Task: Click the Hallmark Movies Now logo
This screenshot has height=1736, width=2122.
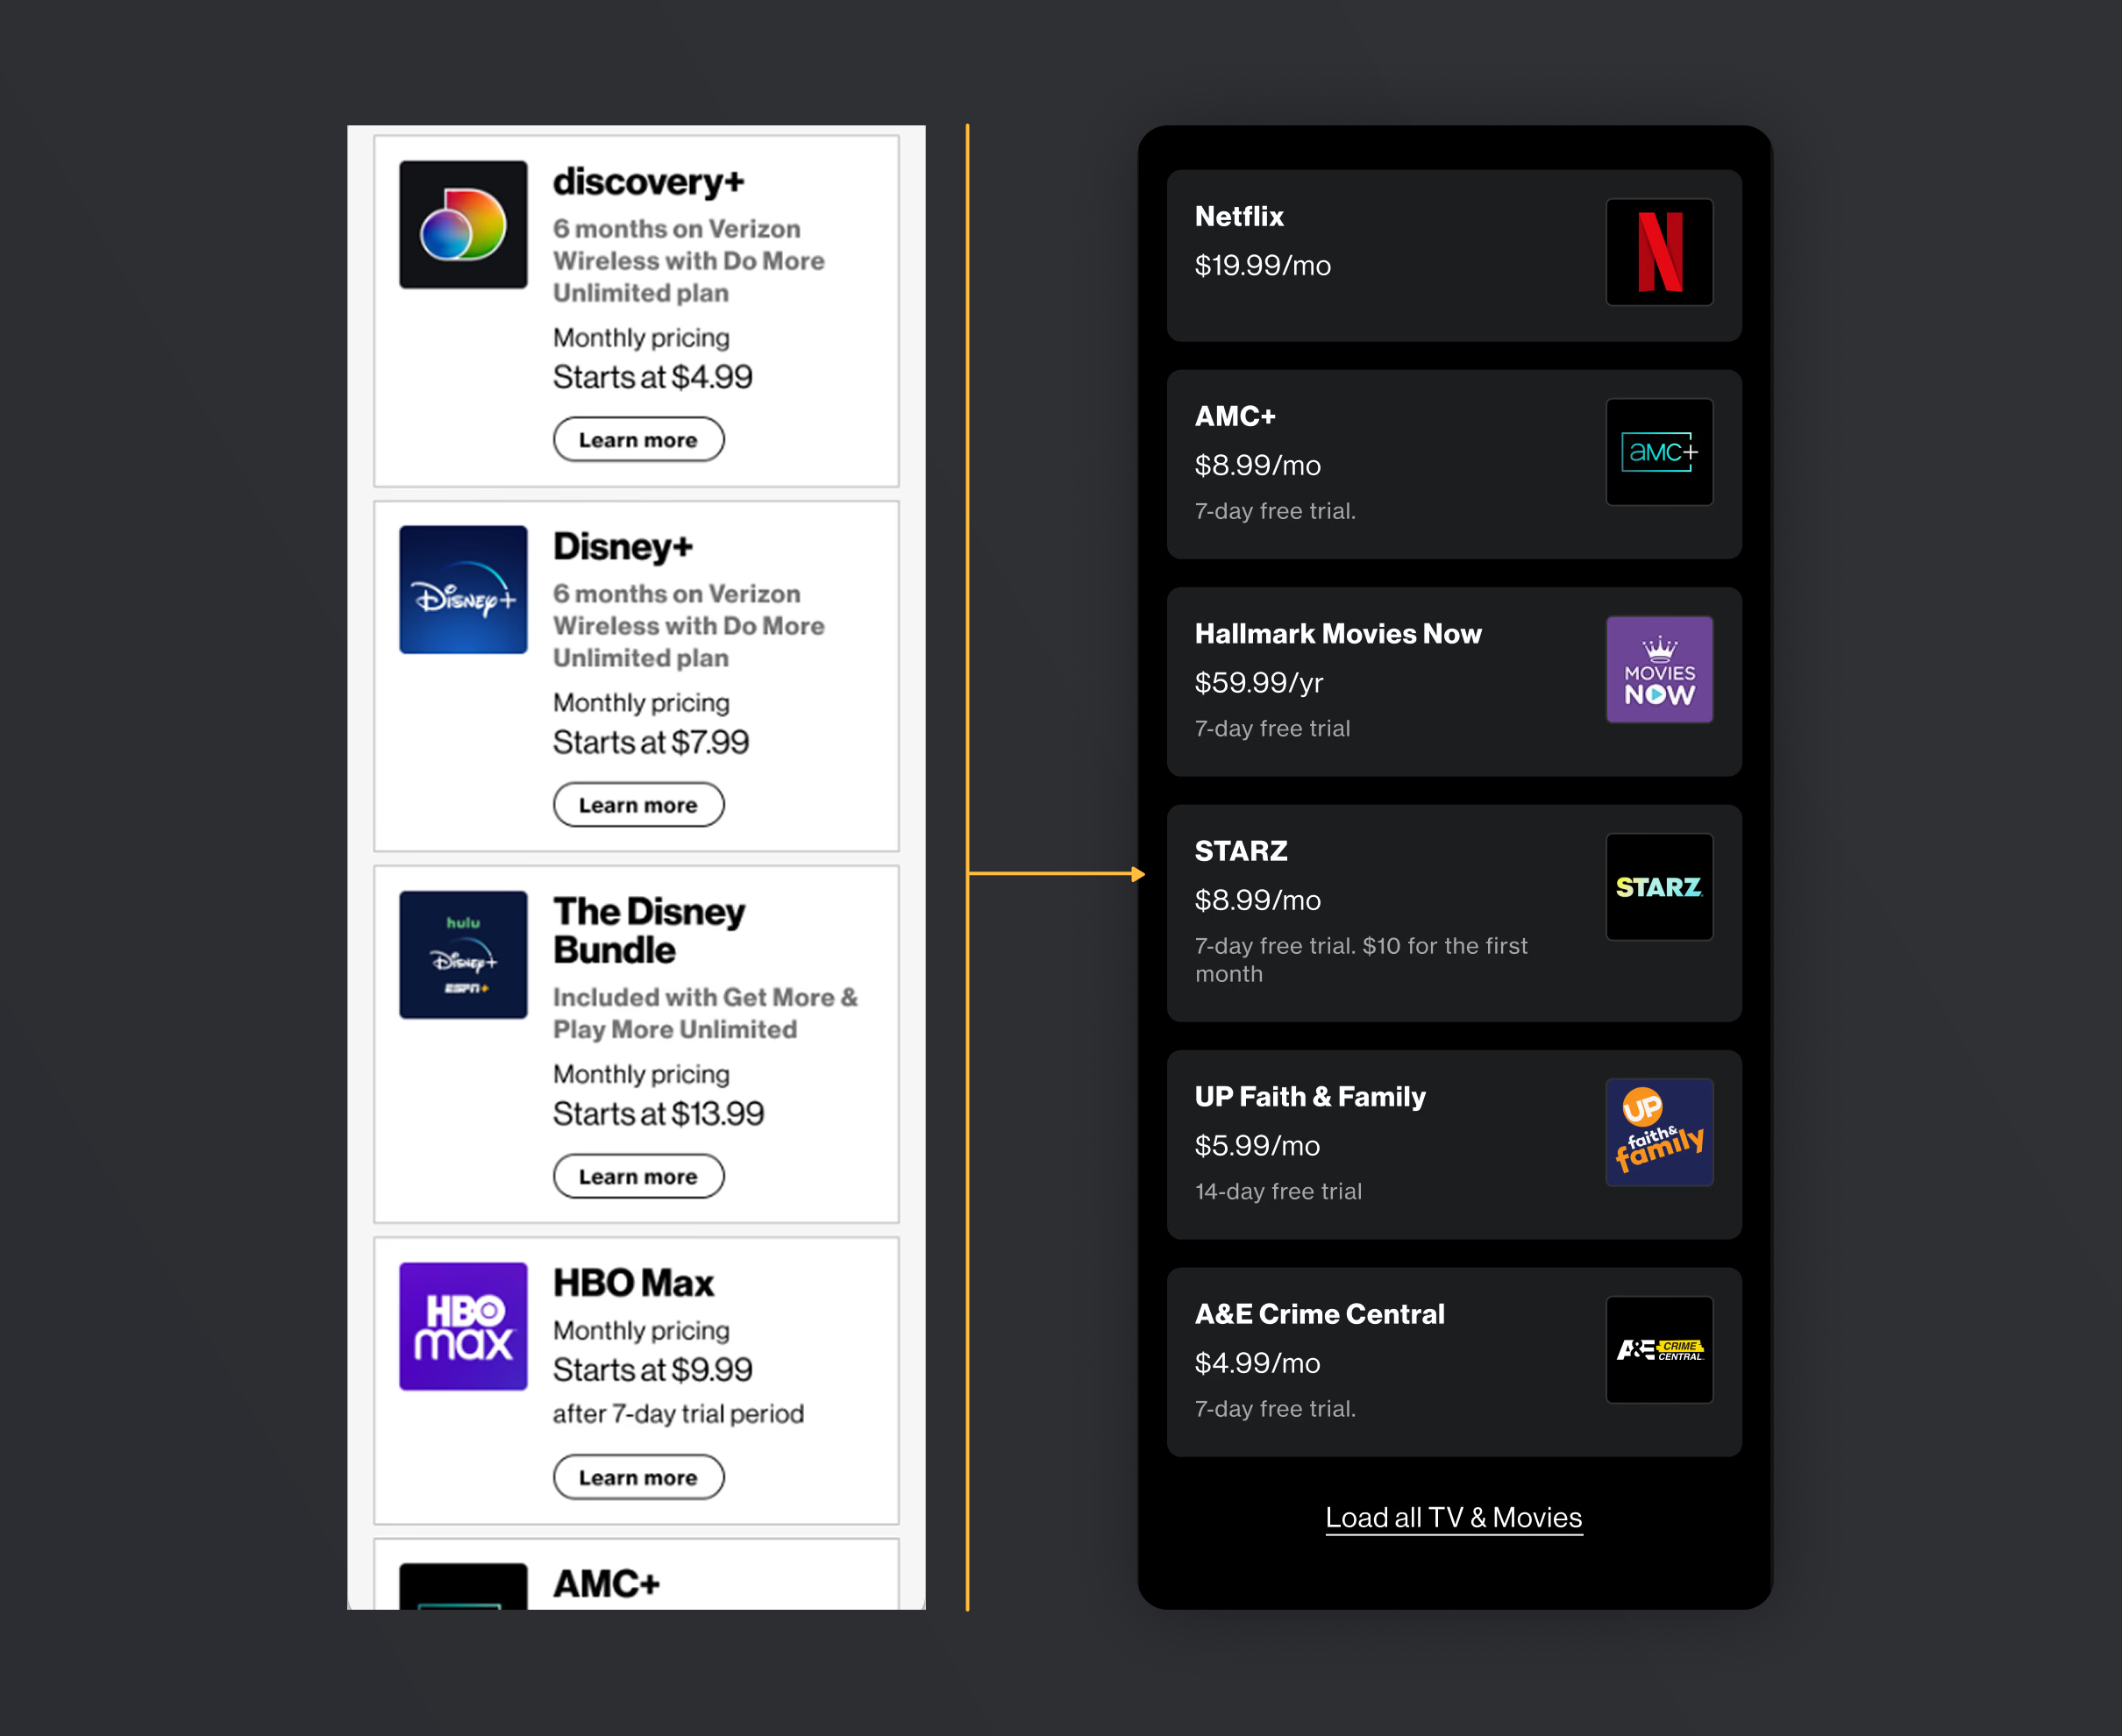Action: click(x=1659, y=669)
